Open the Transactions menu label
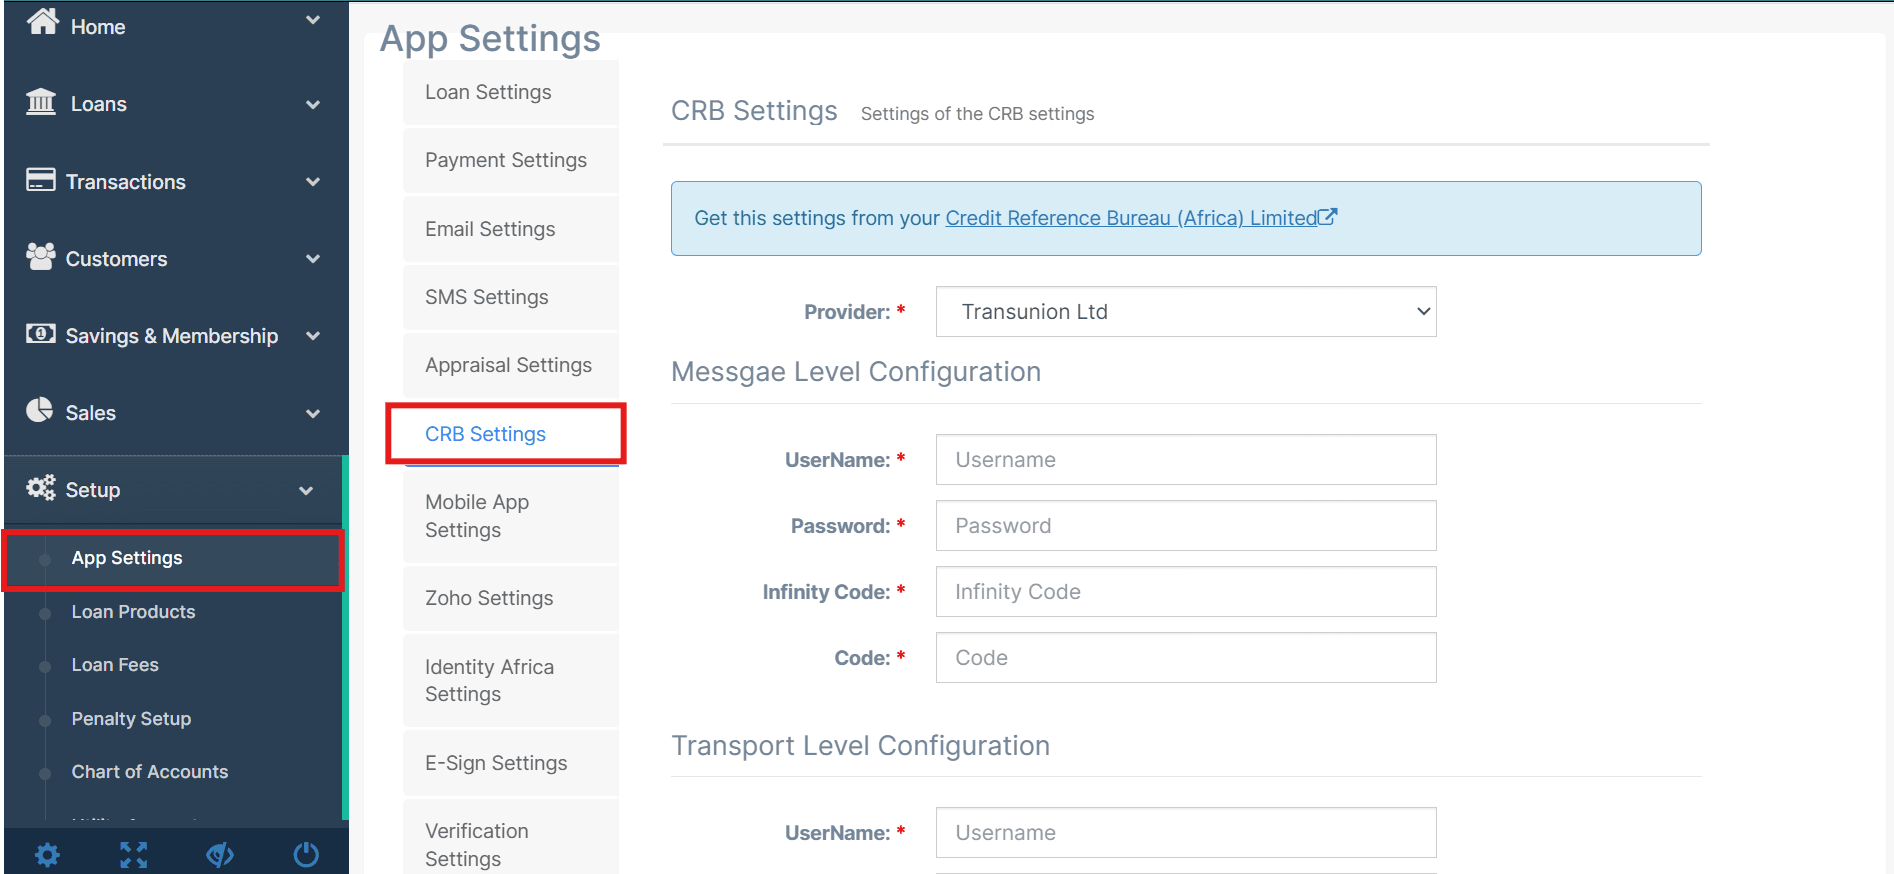This screenshot has height=874, width=1894. coord(126,182)
